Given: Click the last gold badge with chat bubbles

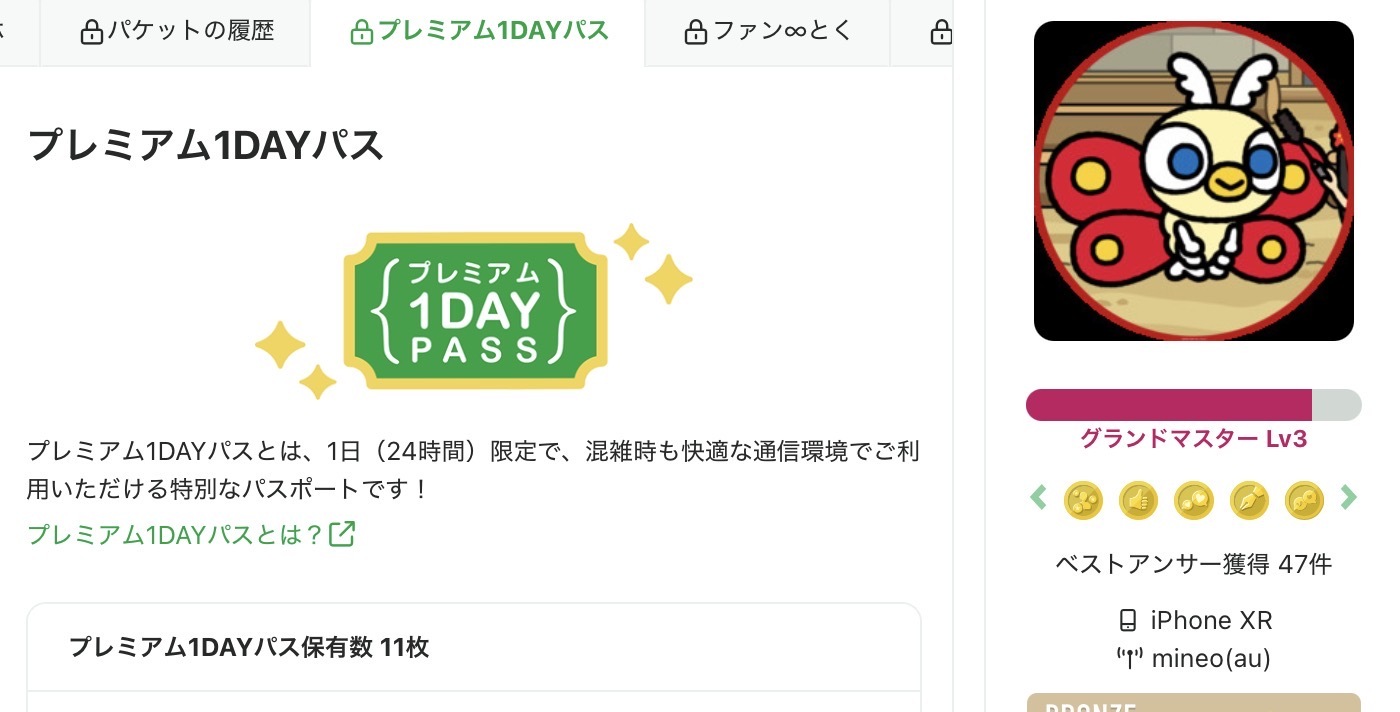Looking at the screenshot, I should [x=1304, y=500].
